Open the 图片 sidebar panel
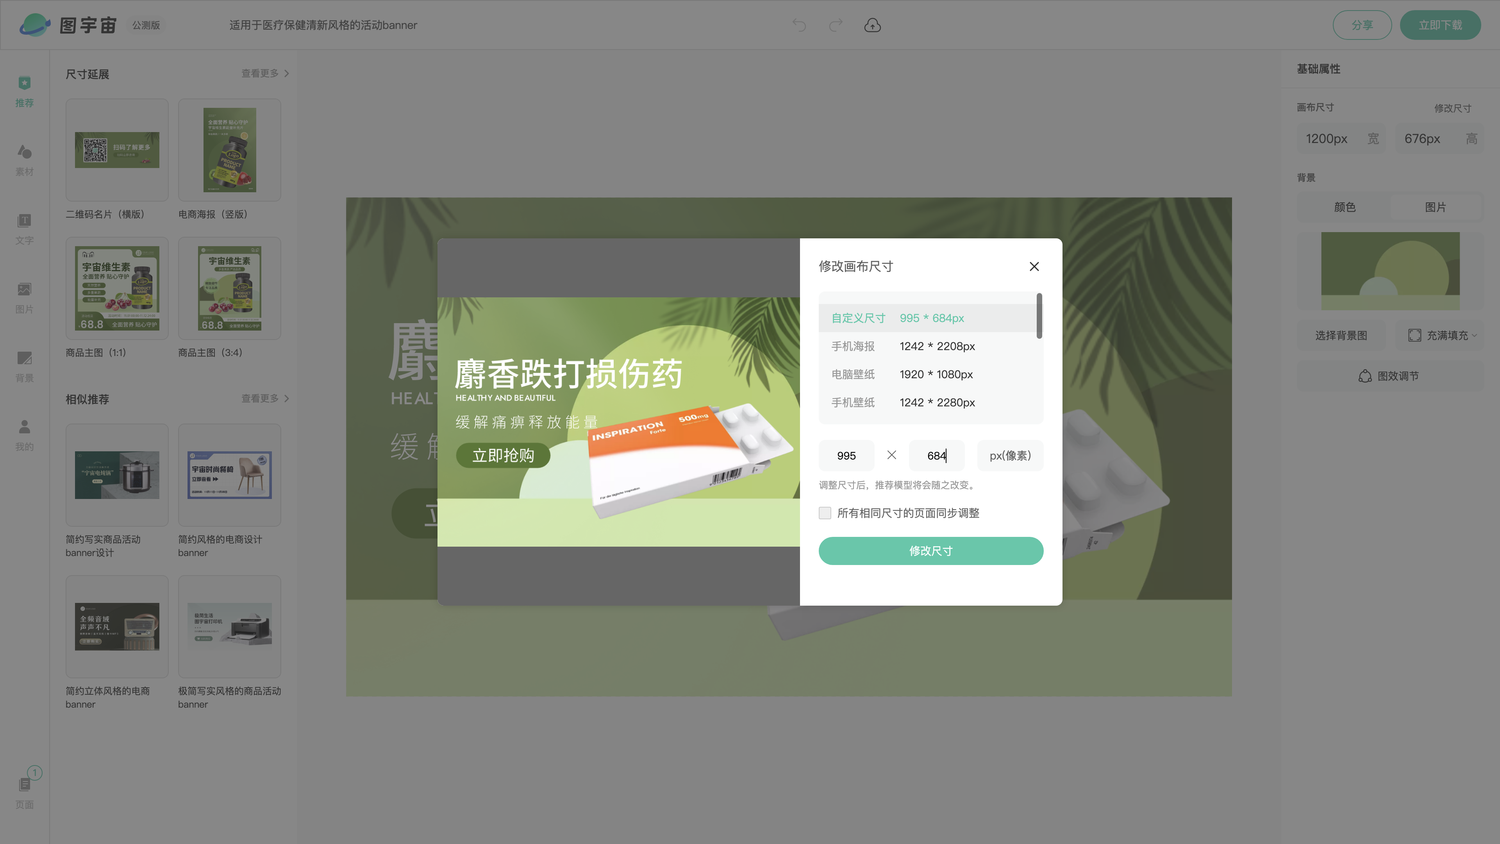This screenshot has width=1500, height=844. click(x=25, y=298)
